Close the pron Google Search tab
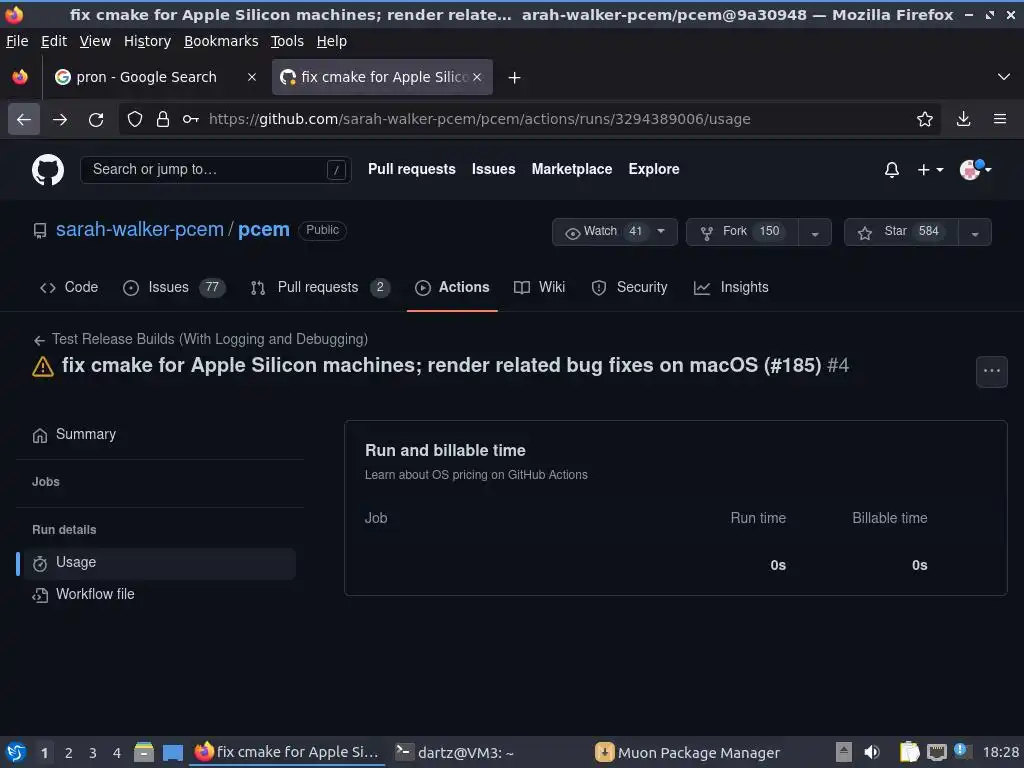 251,77
